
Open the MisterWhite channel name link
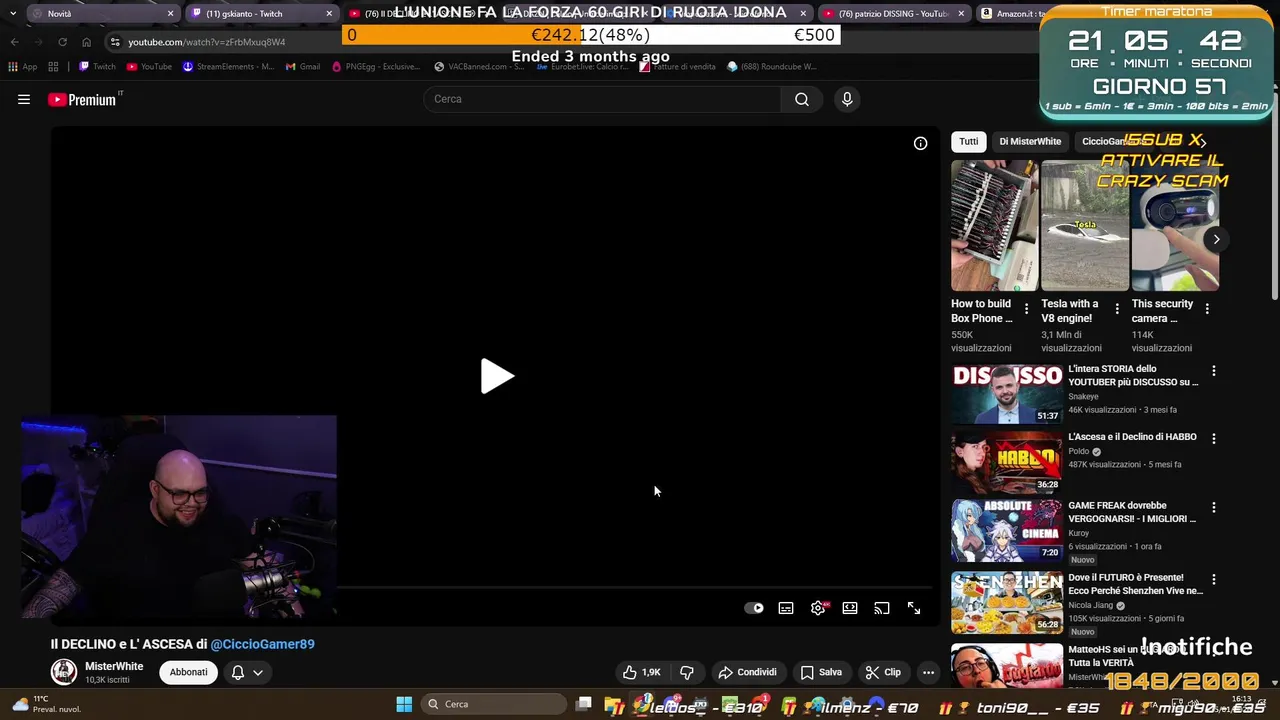coord(114,666)
